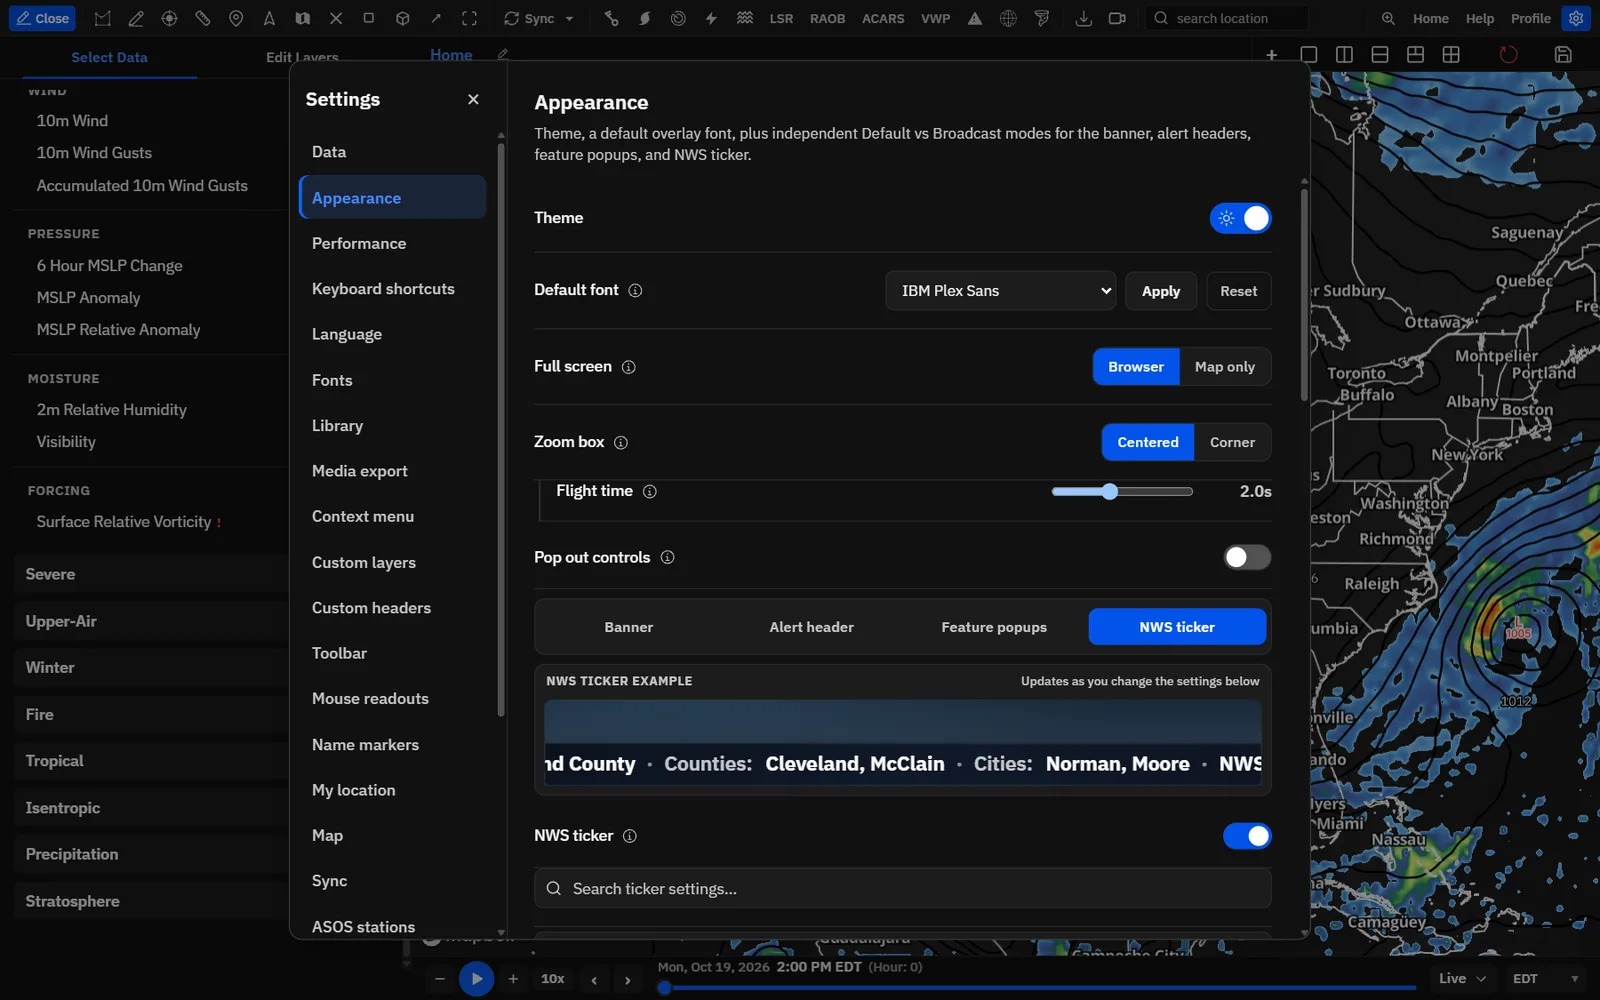The image size is (1600, 1000).
Task: Choose Map only full screen mode
Action: [1225, 367]
